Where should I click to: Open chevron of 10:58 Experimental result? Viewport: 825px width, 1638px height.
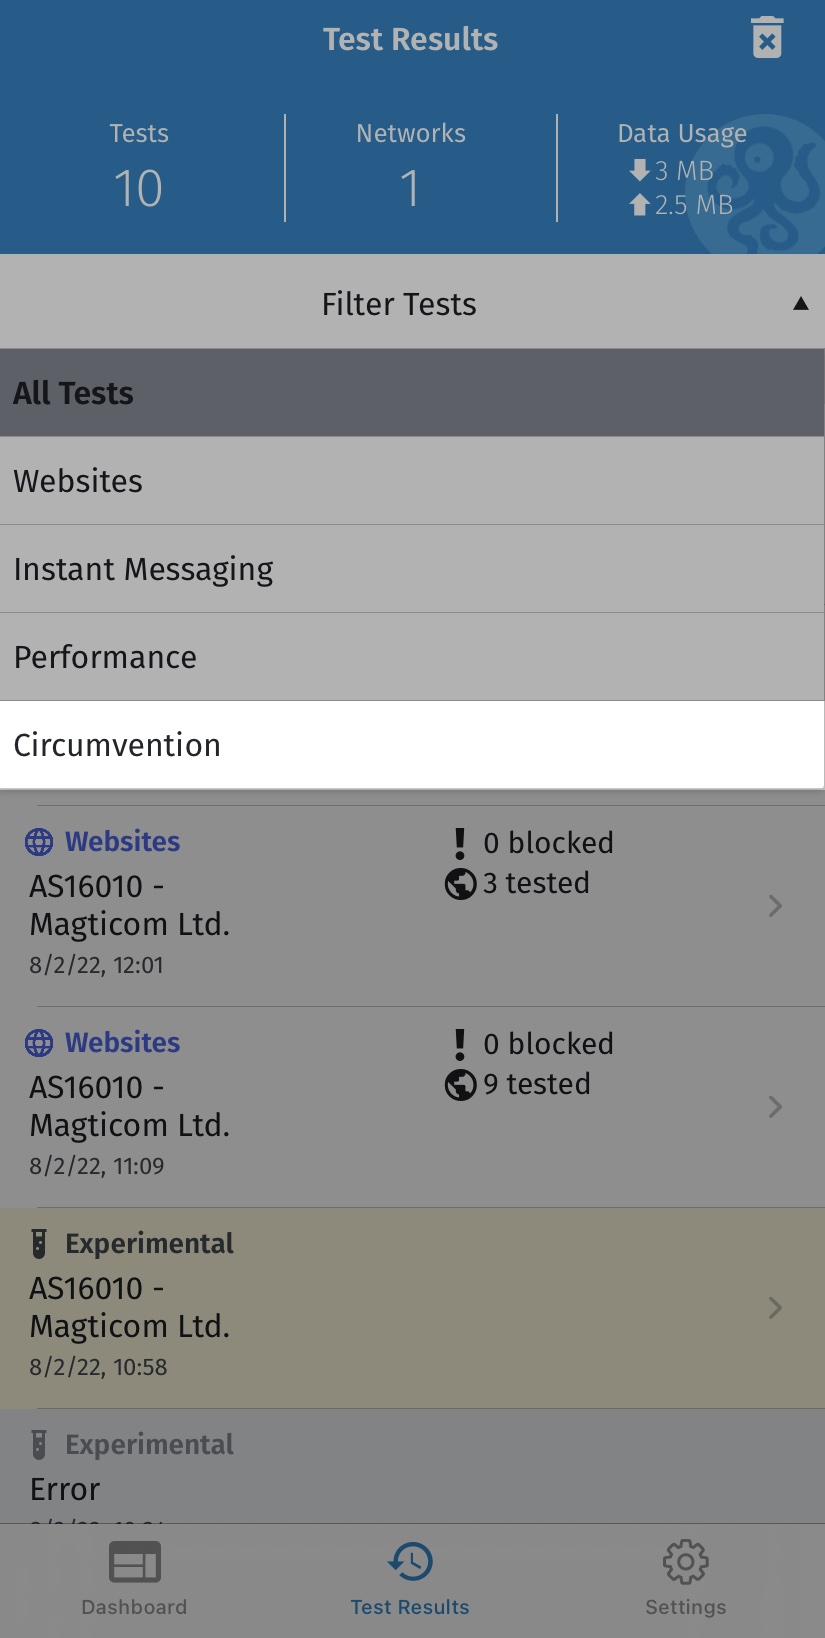click(775, 1308)
